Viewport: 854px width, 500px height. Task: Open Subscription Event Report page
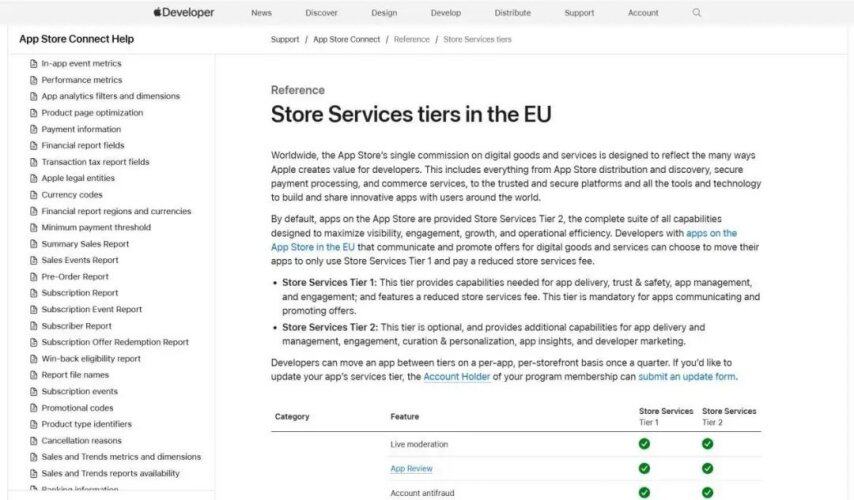pyautogui.click(x=92, y=309)
